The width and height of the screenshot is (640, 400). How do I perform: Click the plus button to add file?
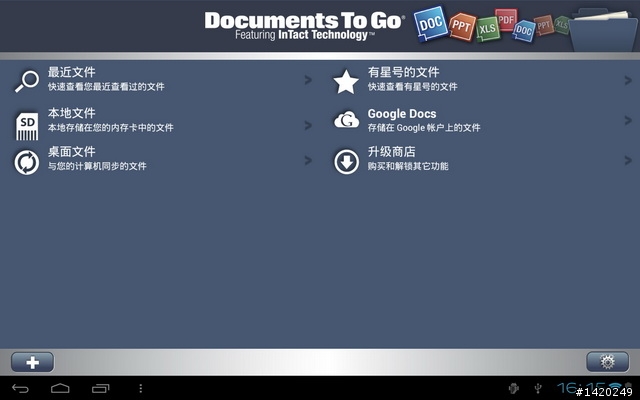click(32, 362)
